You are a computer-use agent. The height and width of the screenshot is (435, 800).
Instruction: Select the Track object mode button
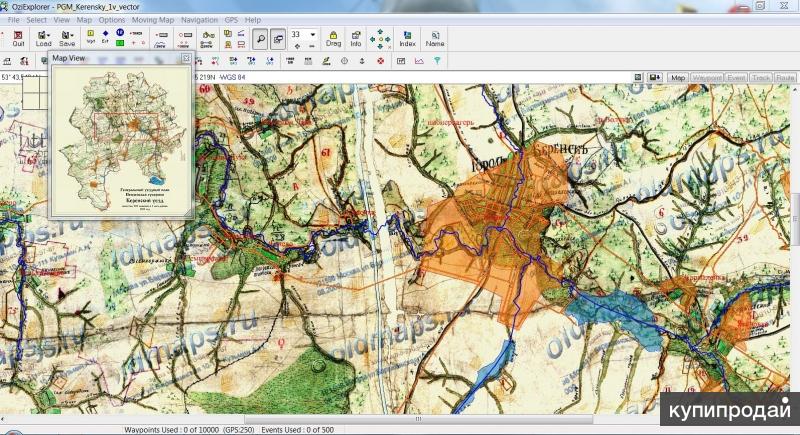pyautogui.click(x=761, y=78)
